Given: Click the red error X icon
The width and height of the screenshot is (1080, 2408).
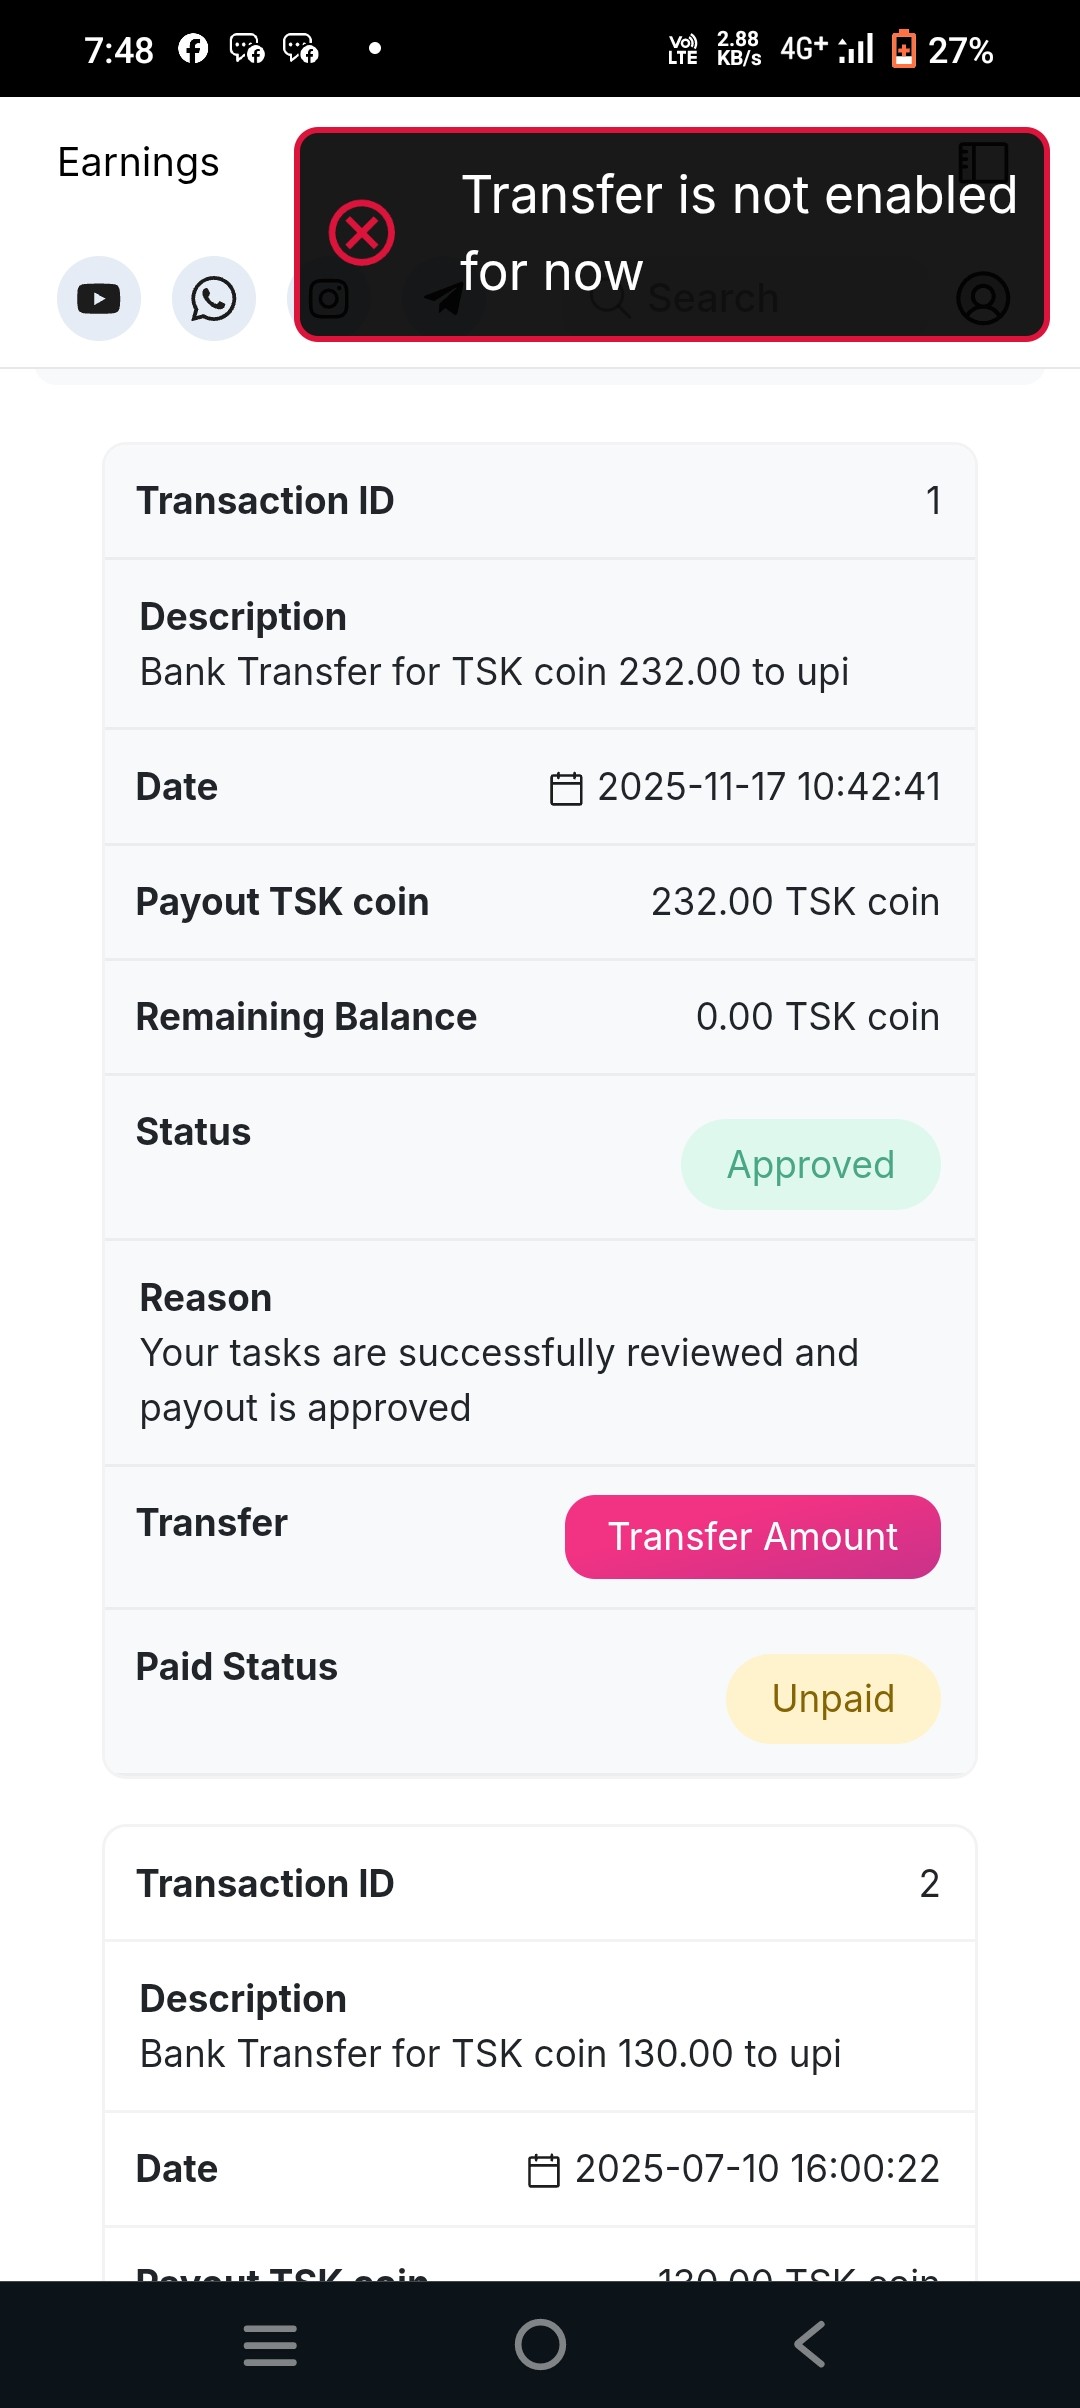Looking at the screenshot, I should 362,233.
